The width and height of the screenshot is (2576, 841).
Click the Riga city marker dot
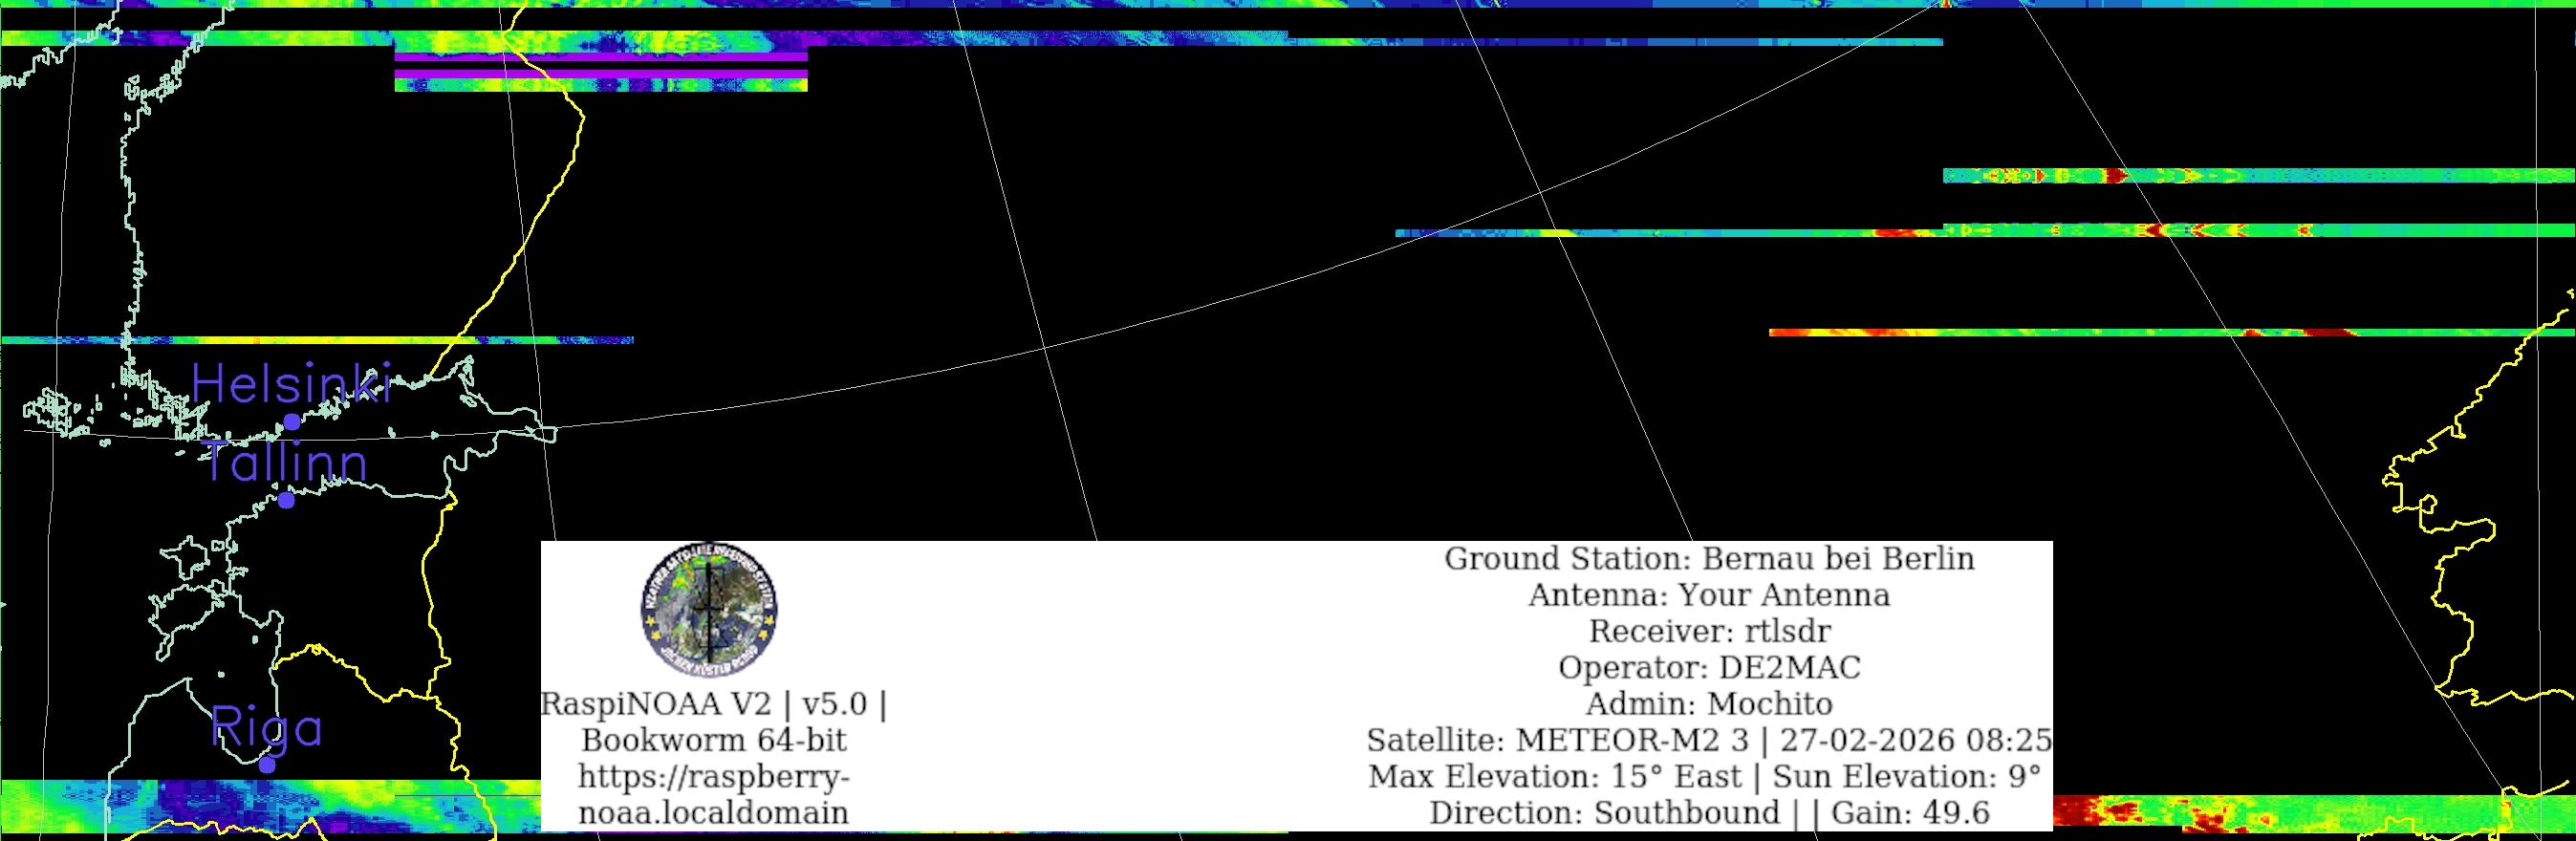coord(267,765)
